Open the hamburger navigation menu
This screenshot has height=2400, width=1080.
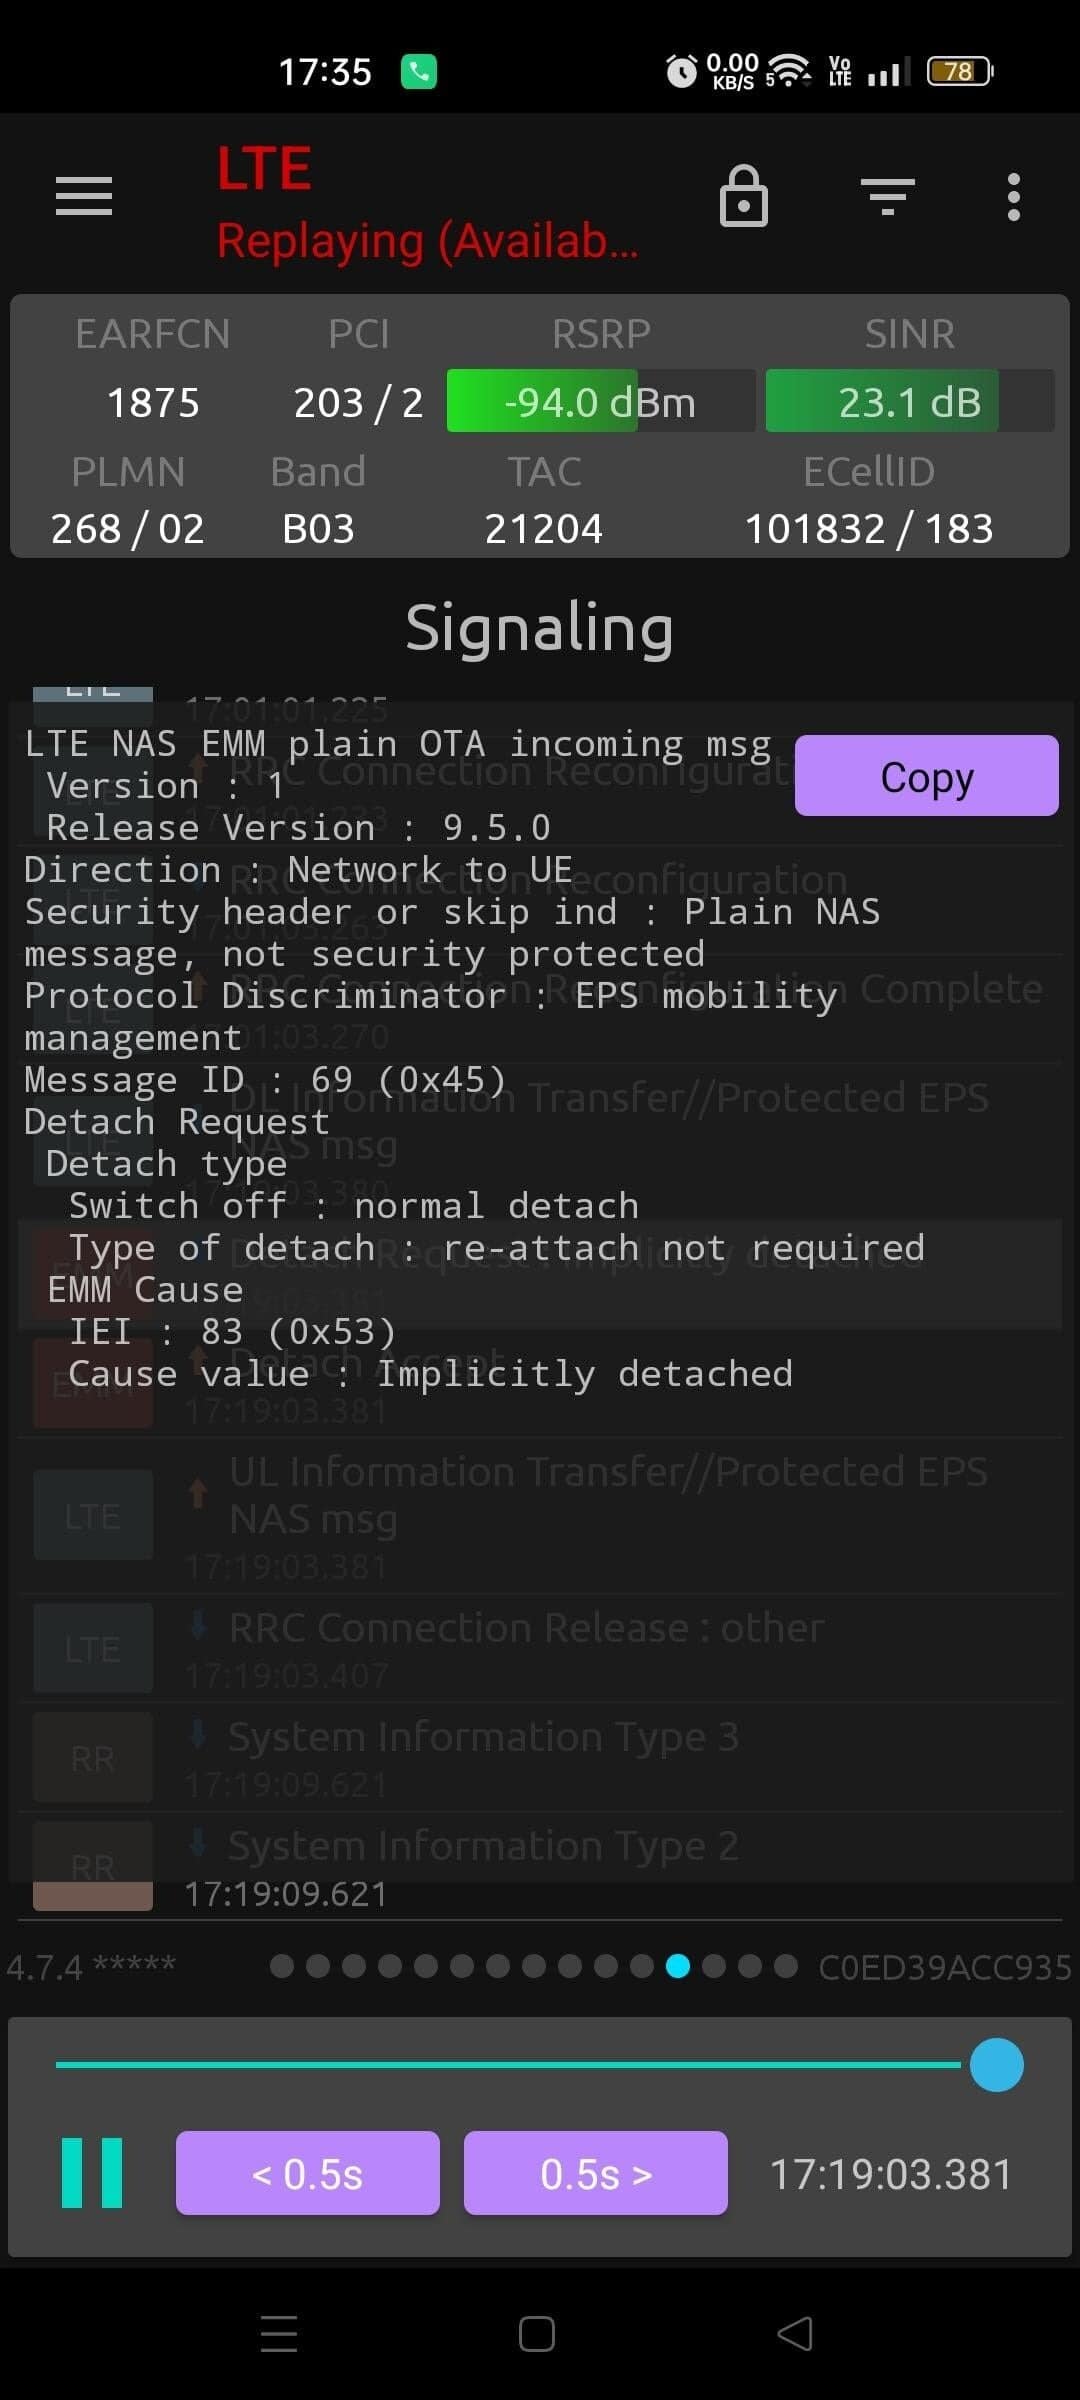pos(84,196)
